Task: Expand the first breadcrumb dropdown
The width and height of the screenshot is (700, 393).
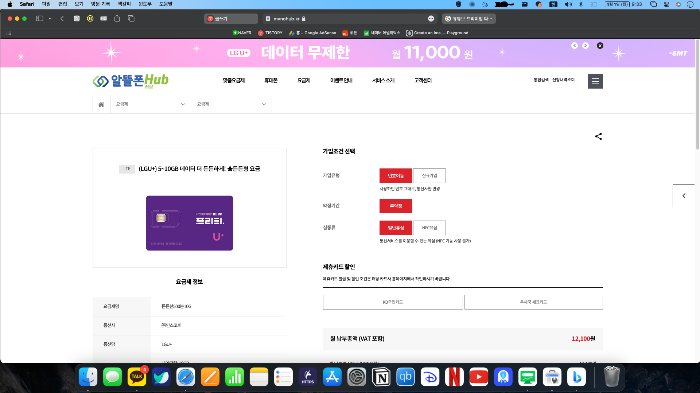Action: pos(150,104)
